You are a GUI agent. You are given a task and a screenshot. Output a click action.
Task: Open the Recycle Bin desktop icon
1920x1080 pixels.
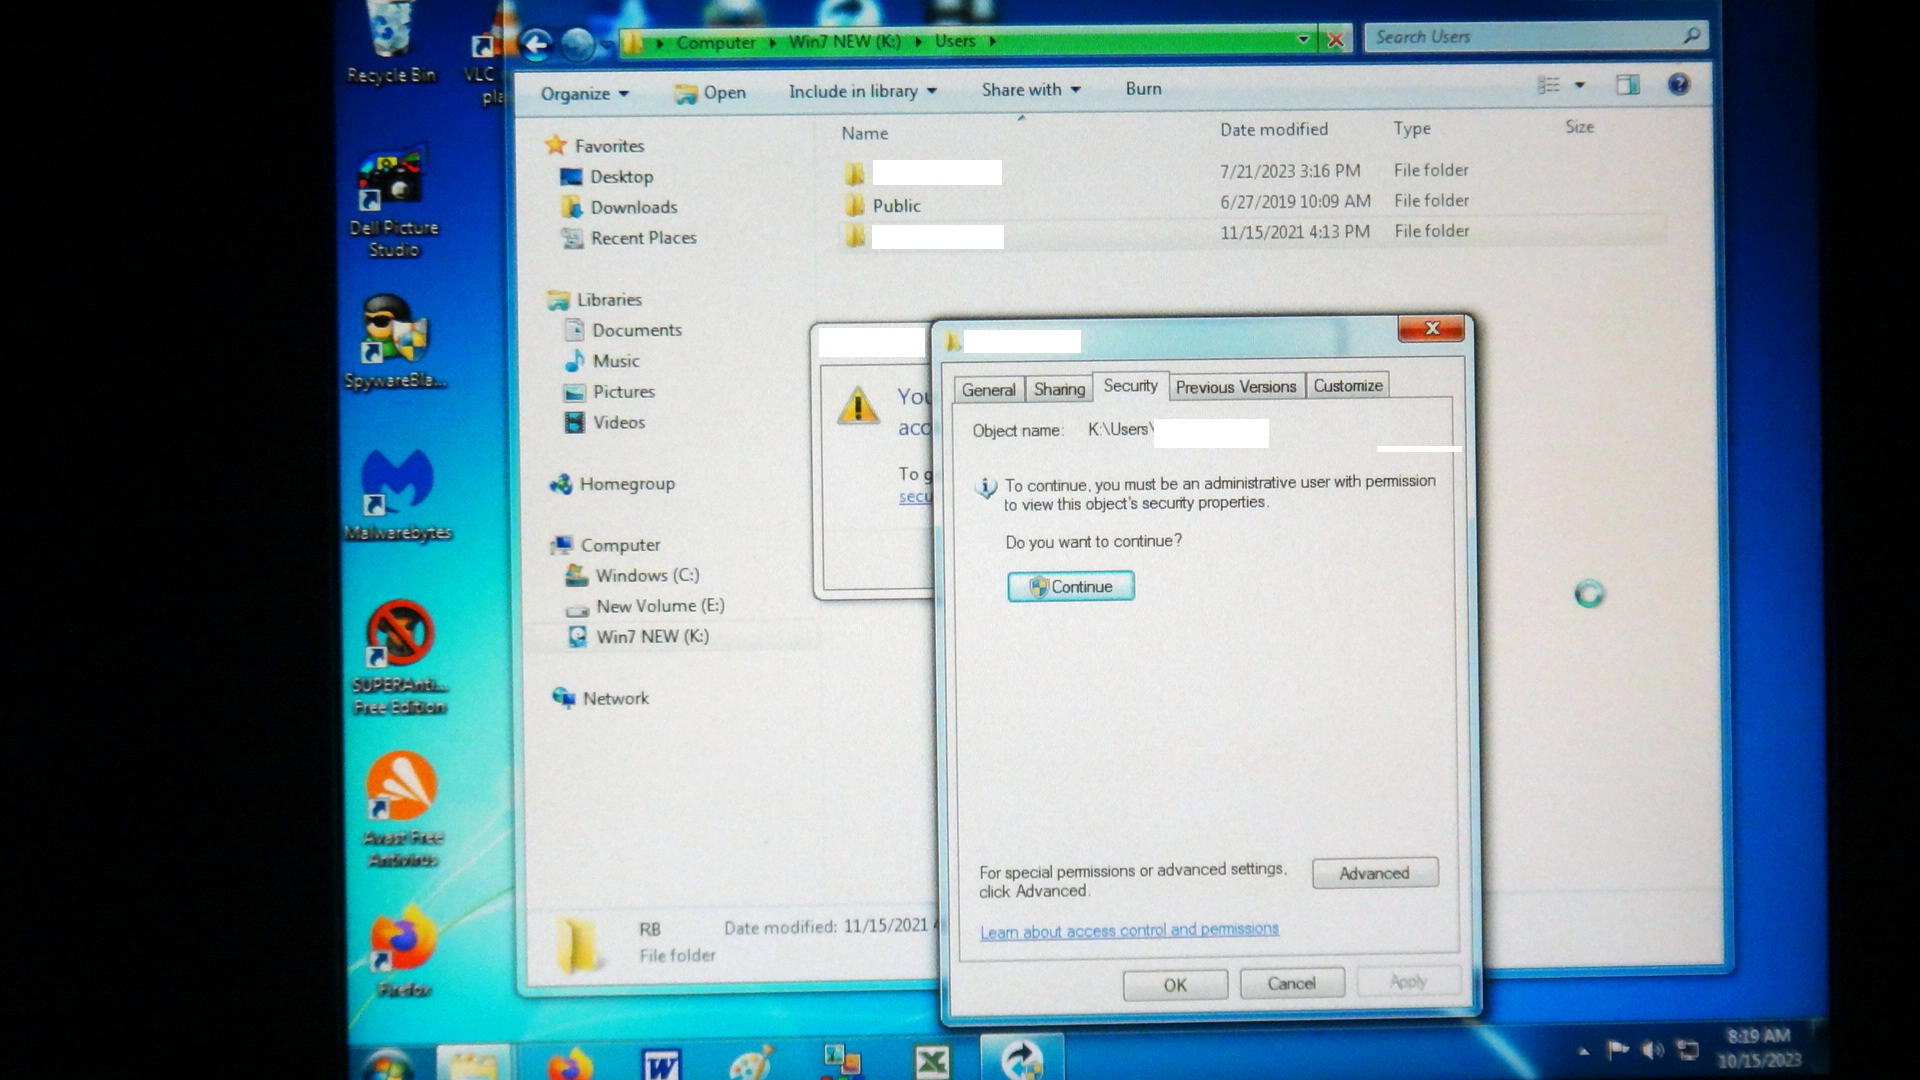point(391,42)
